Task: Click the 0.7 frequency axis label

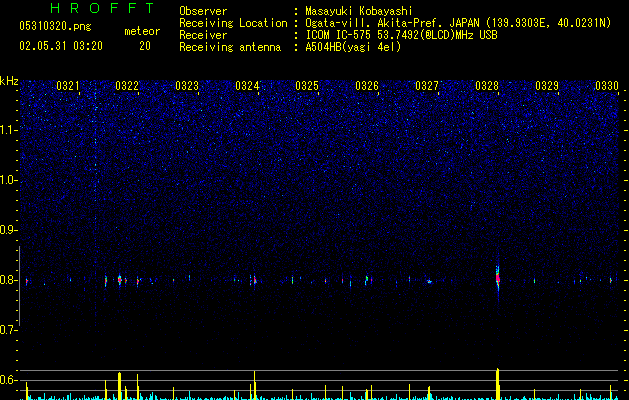Action: pyautogui.click(x=9, y=330)
